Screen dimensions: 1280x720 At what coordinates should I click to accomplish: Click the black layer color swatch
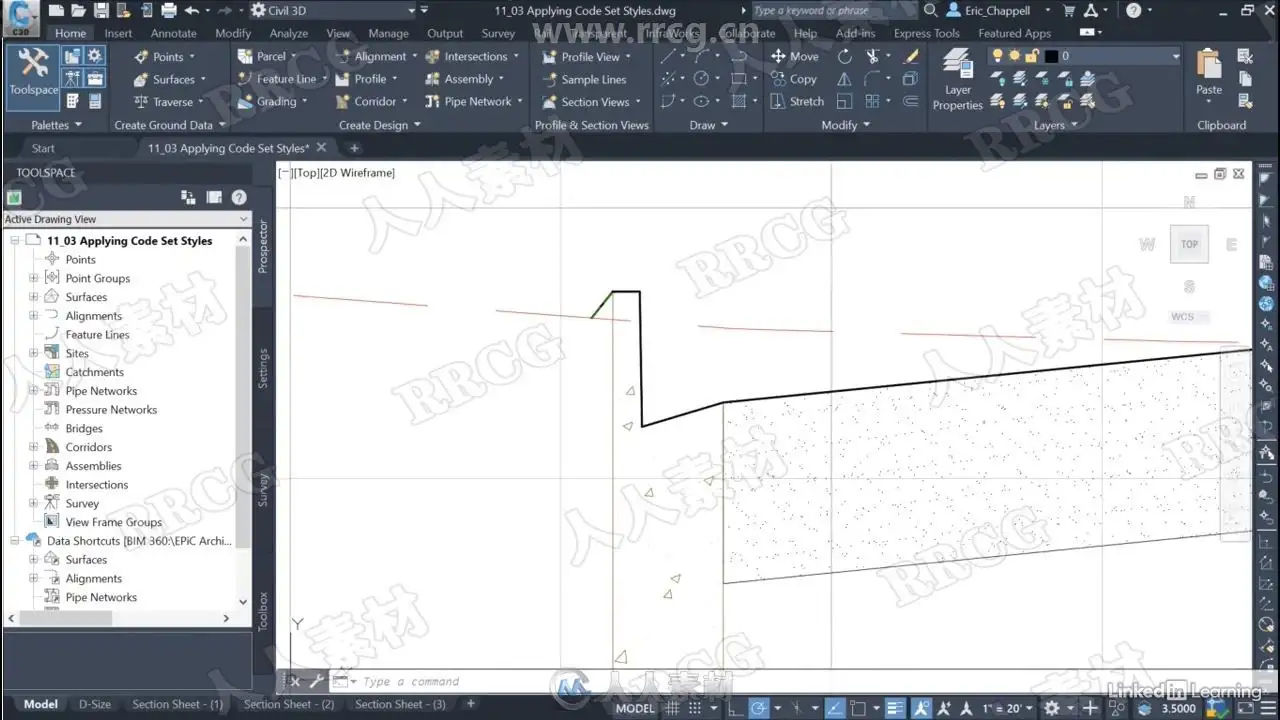click(x=1051, y=56)
